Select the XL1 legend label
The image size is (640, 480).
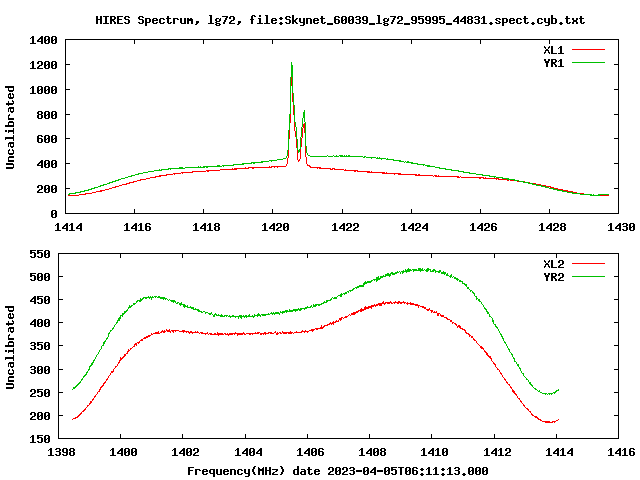tap(553, 50)
